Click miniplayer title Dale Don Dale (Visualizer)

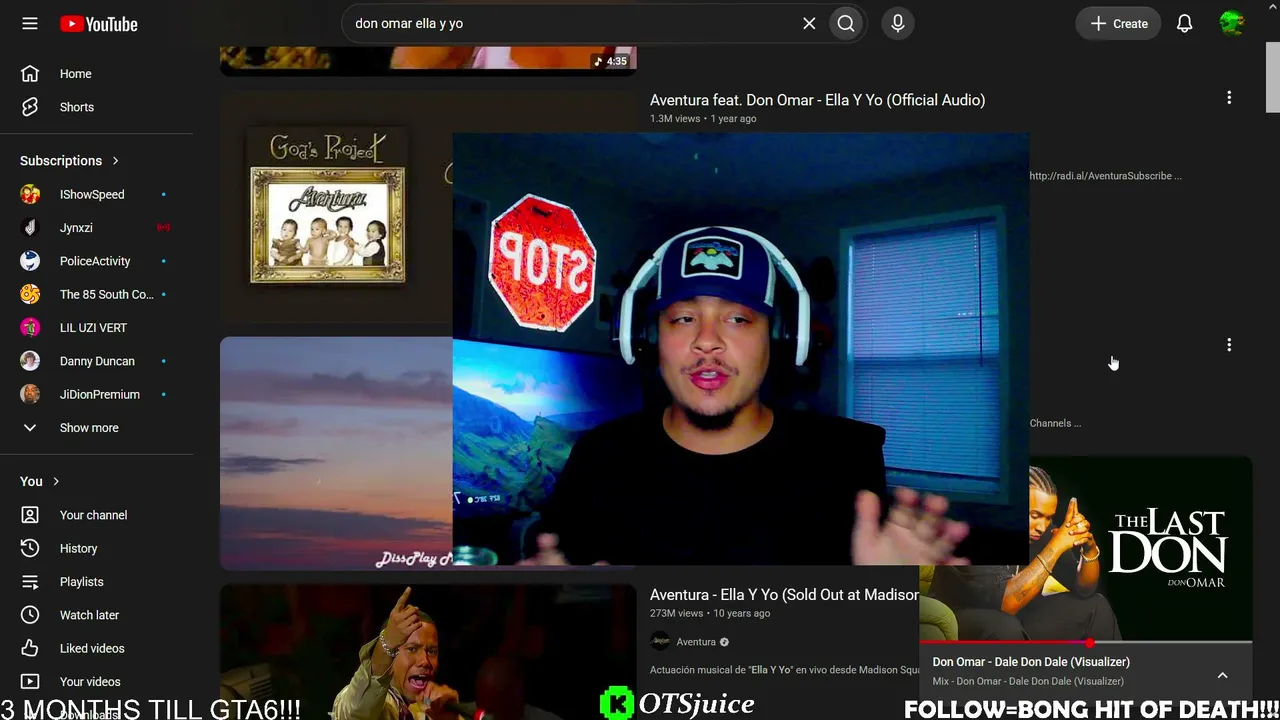coord(1031,662)
